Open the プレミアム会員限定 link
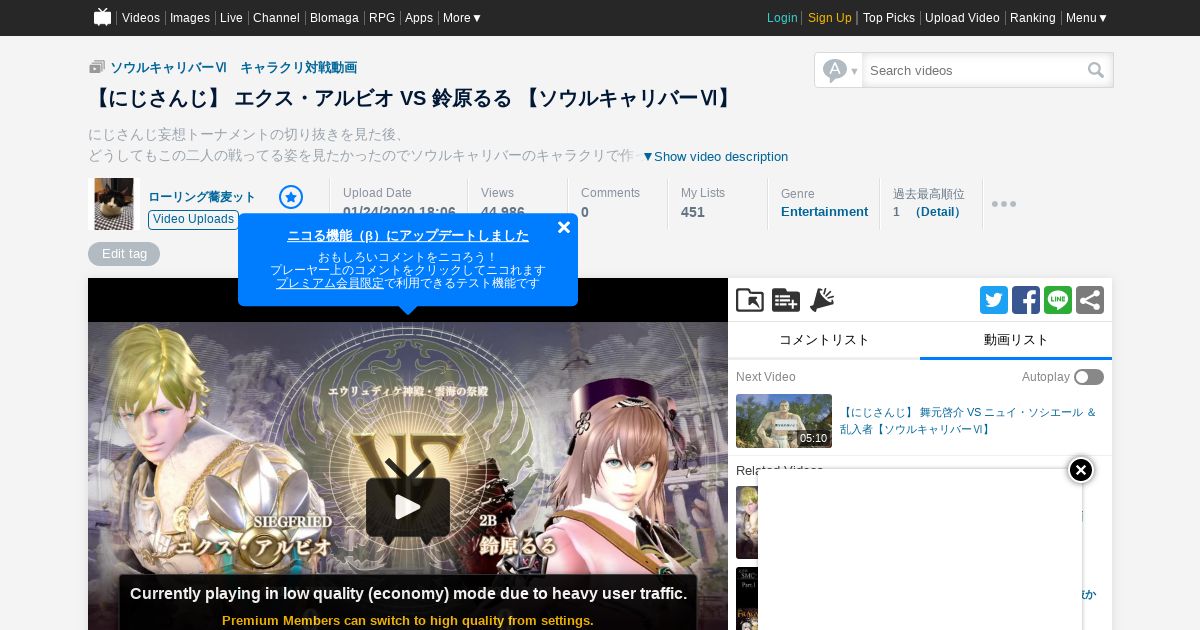The image size is (1200, 630). (330, 283)
